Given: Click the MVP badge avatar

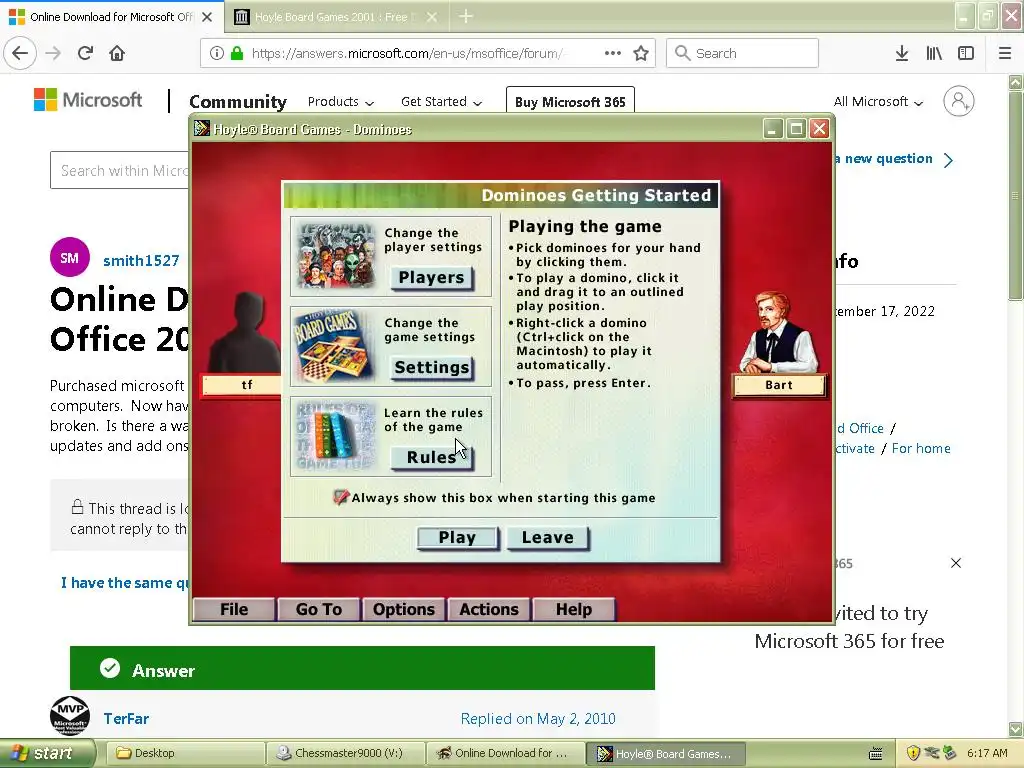Looking at the screenshot, I should click(70, 716).
